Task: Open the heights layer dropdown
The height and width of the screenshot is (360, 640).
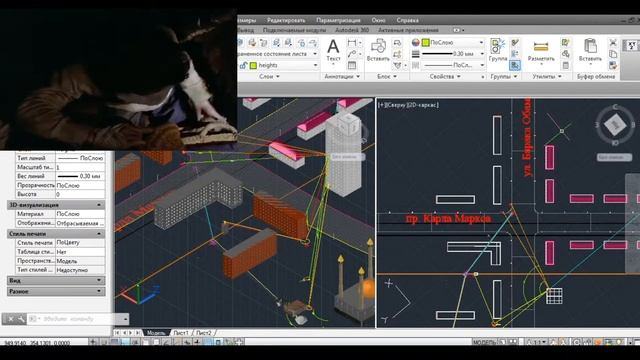Action: (x=315, y=65)
